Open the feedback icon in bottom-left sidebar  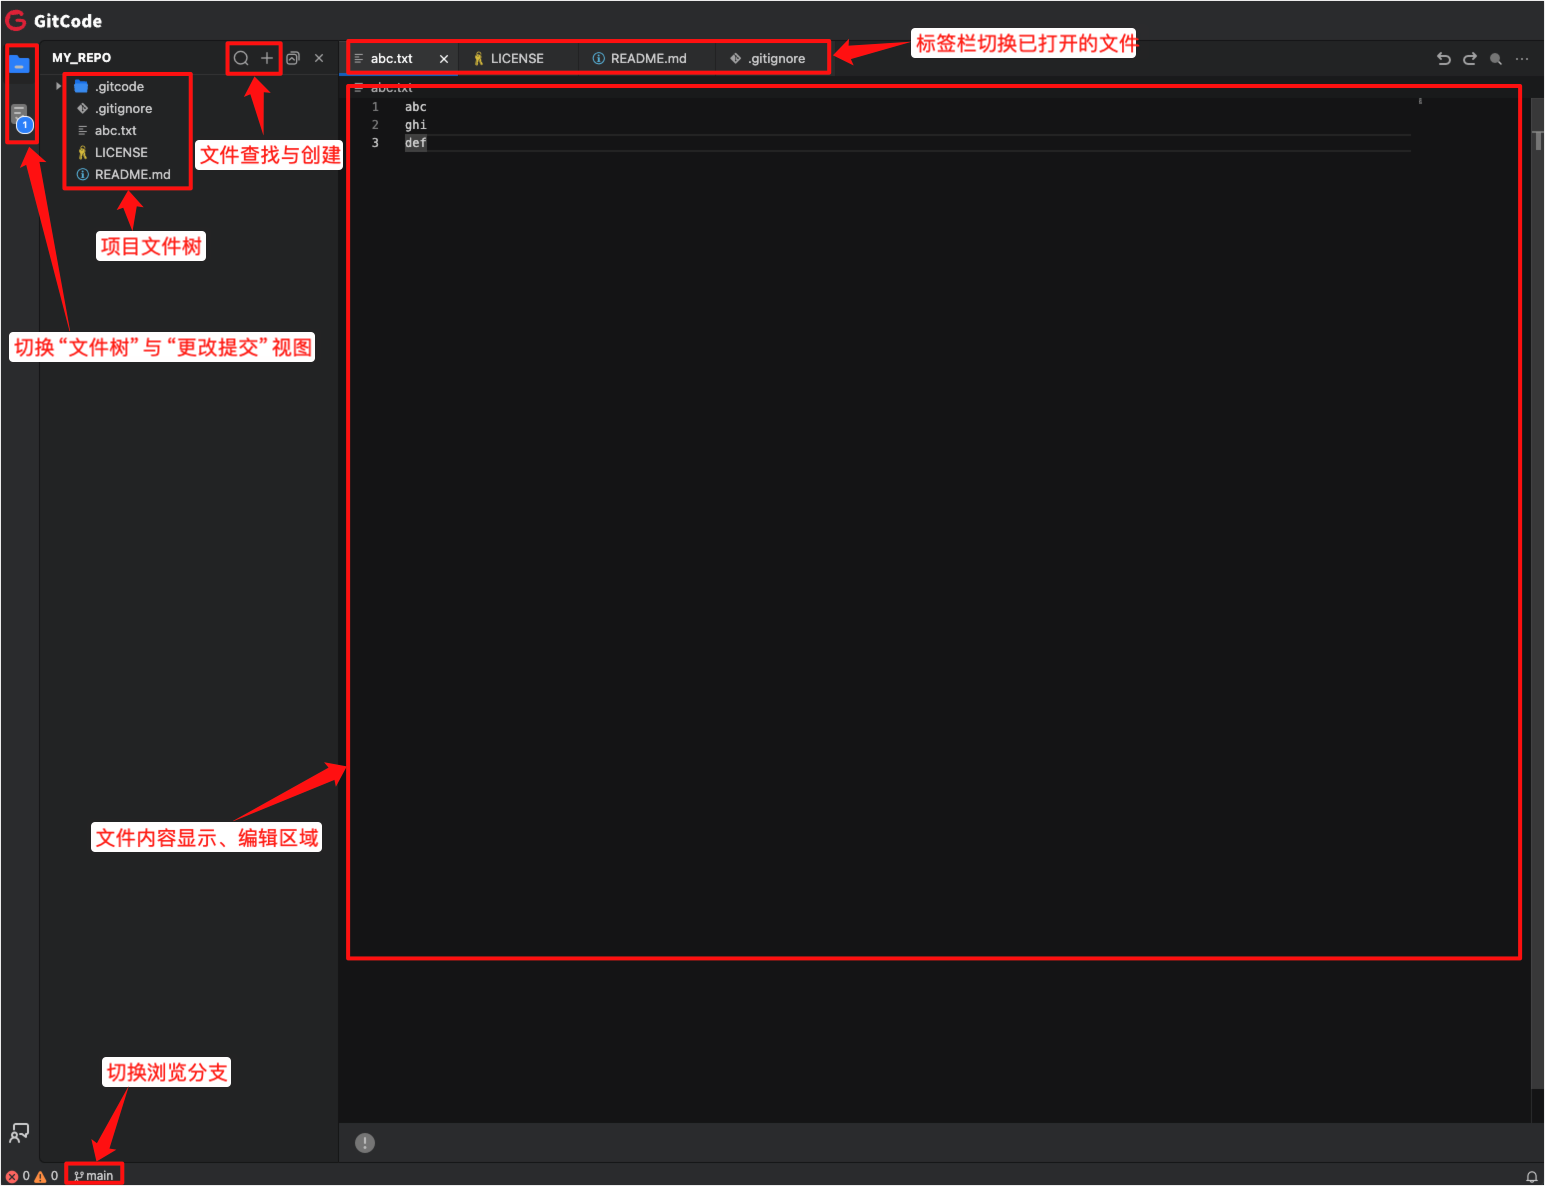coord(19,1133)
